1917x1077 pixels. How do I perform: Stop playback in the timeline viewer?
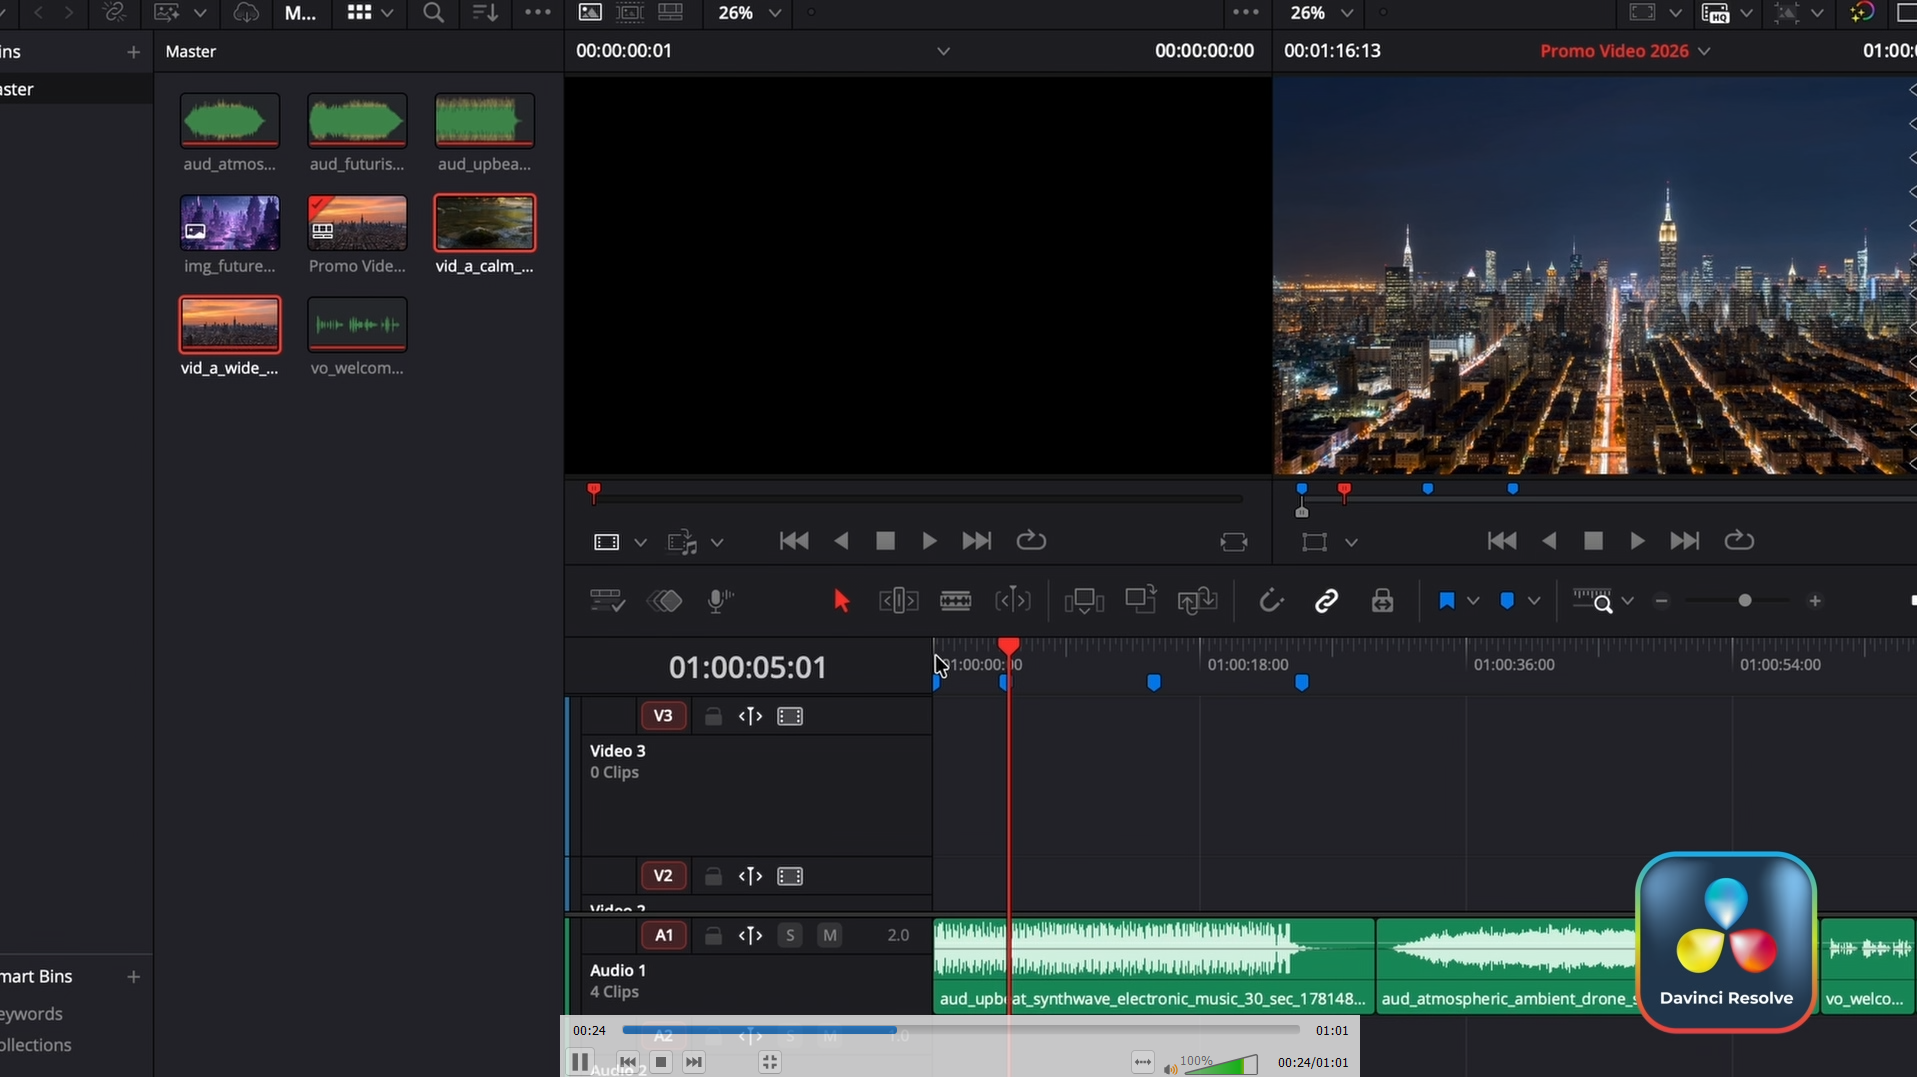[1593, 541]
